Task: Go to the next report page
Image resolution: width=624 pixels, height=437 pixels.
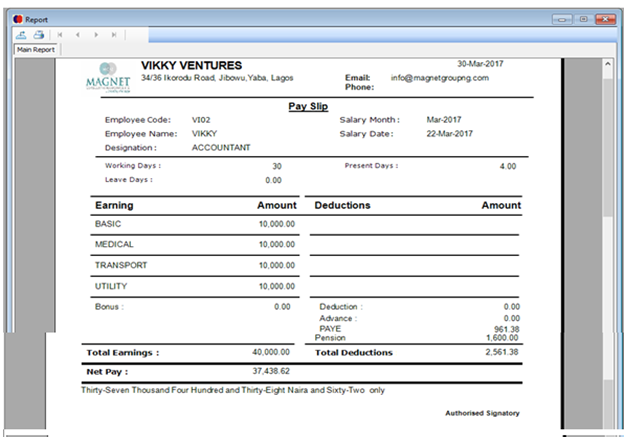Action: click(x=96, y=35)
